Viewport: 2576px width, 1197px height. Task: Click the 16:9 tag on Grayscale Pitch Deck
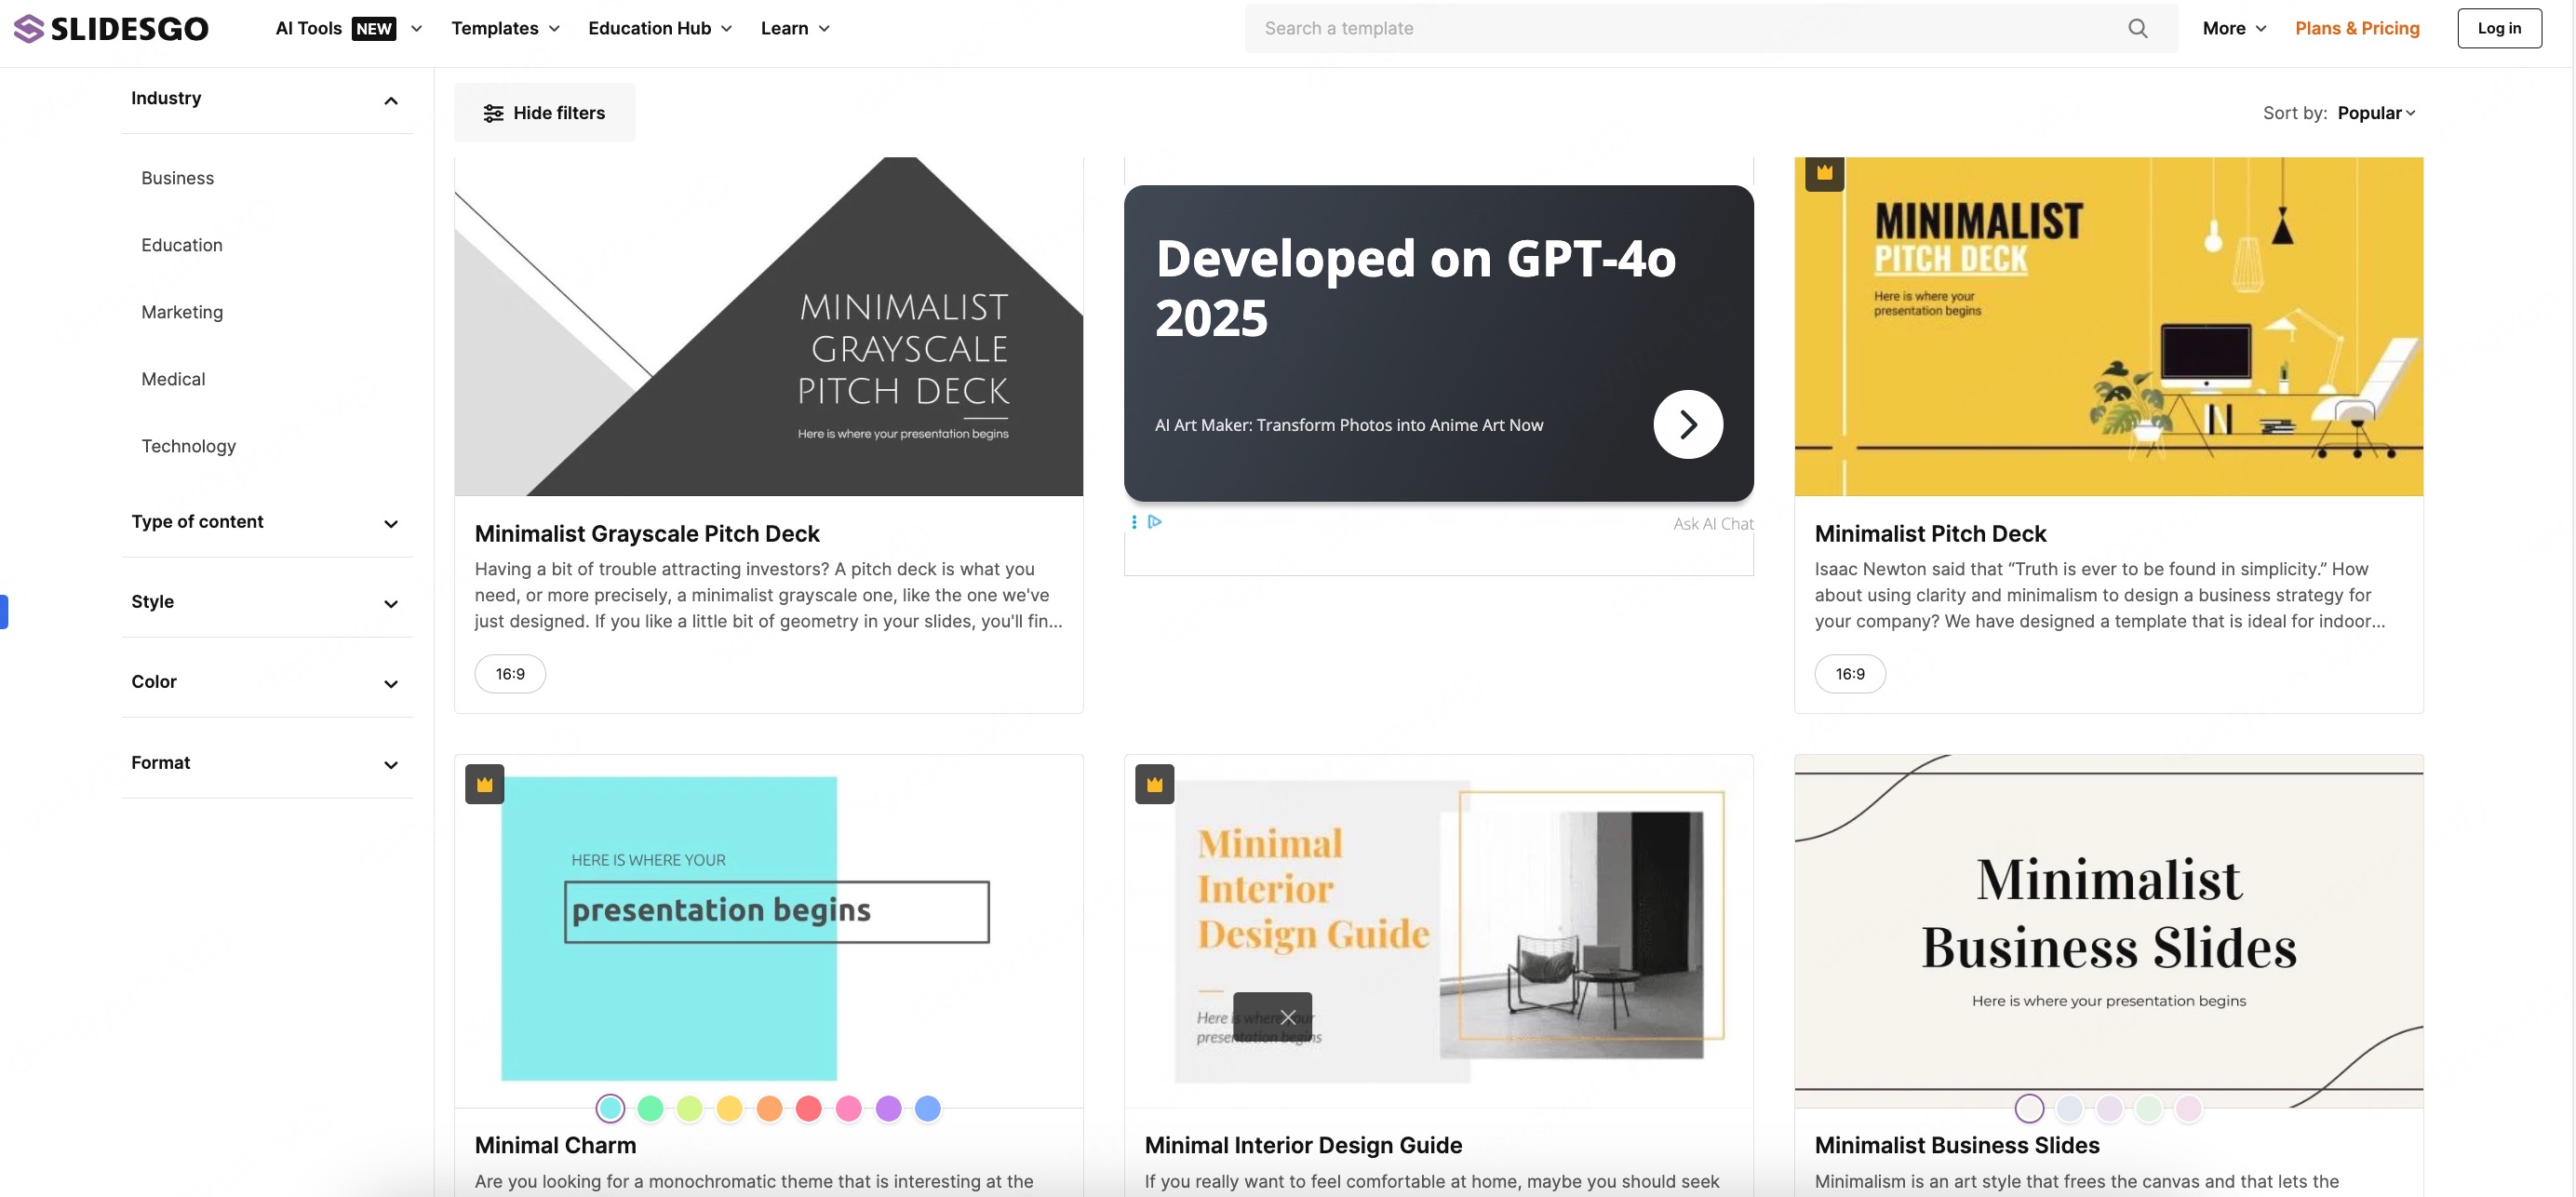[x=510, y=674]
